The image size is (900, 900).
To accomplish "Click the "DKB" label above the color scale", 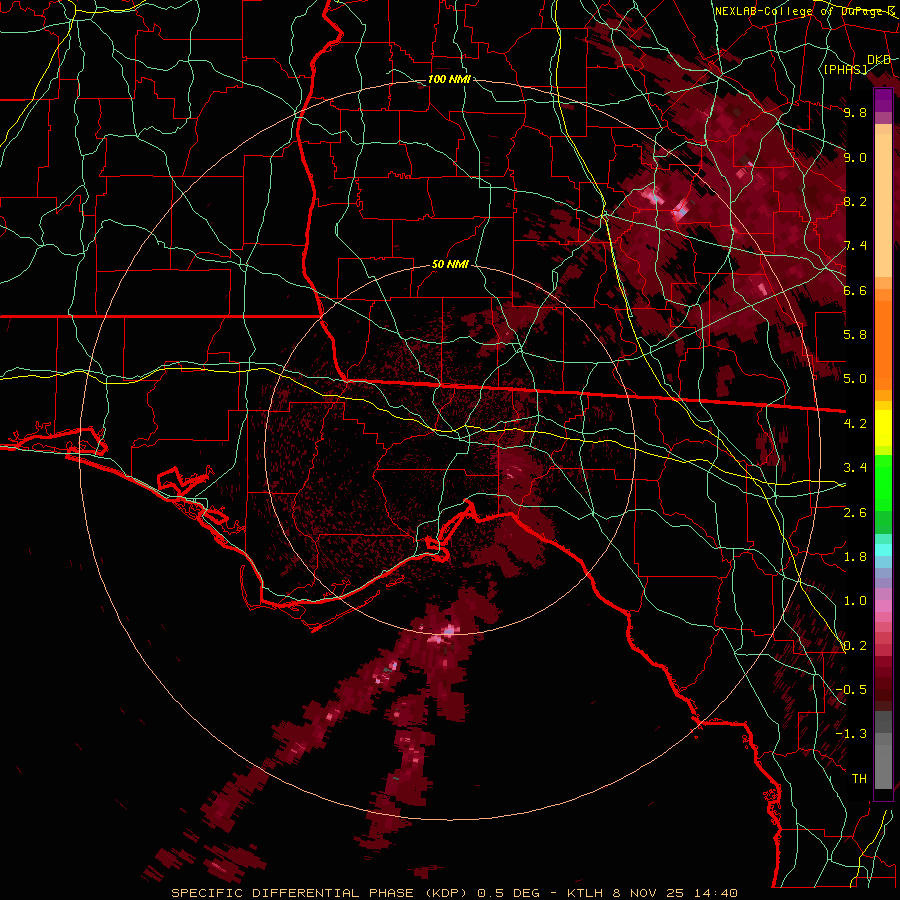I will tap(879, 60).
